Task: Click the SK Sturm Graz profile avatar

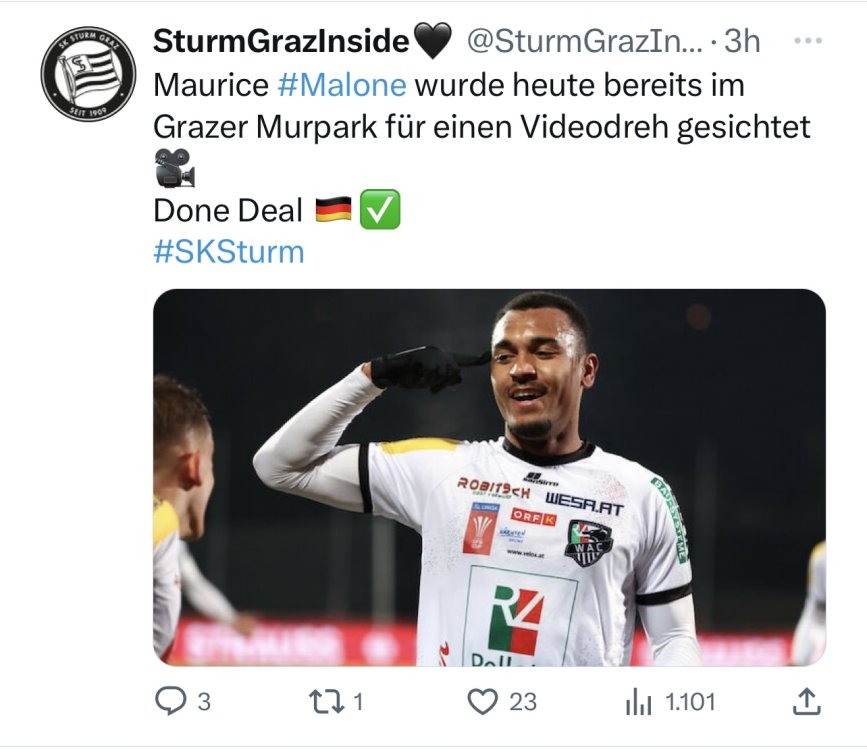Action: coord(88,73)
